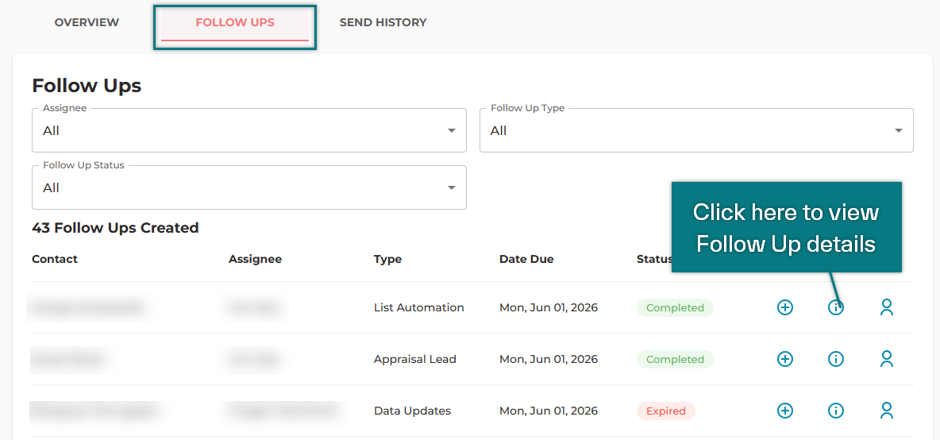Click the date in Appraisal Lead row
This screenshot has height=440, width=940.
tap(549, 359)
